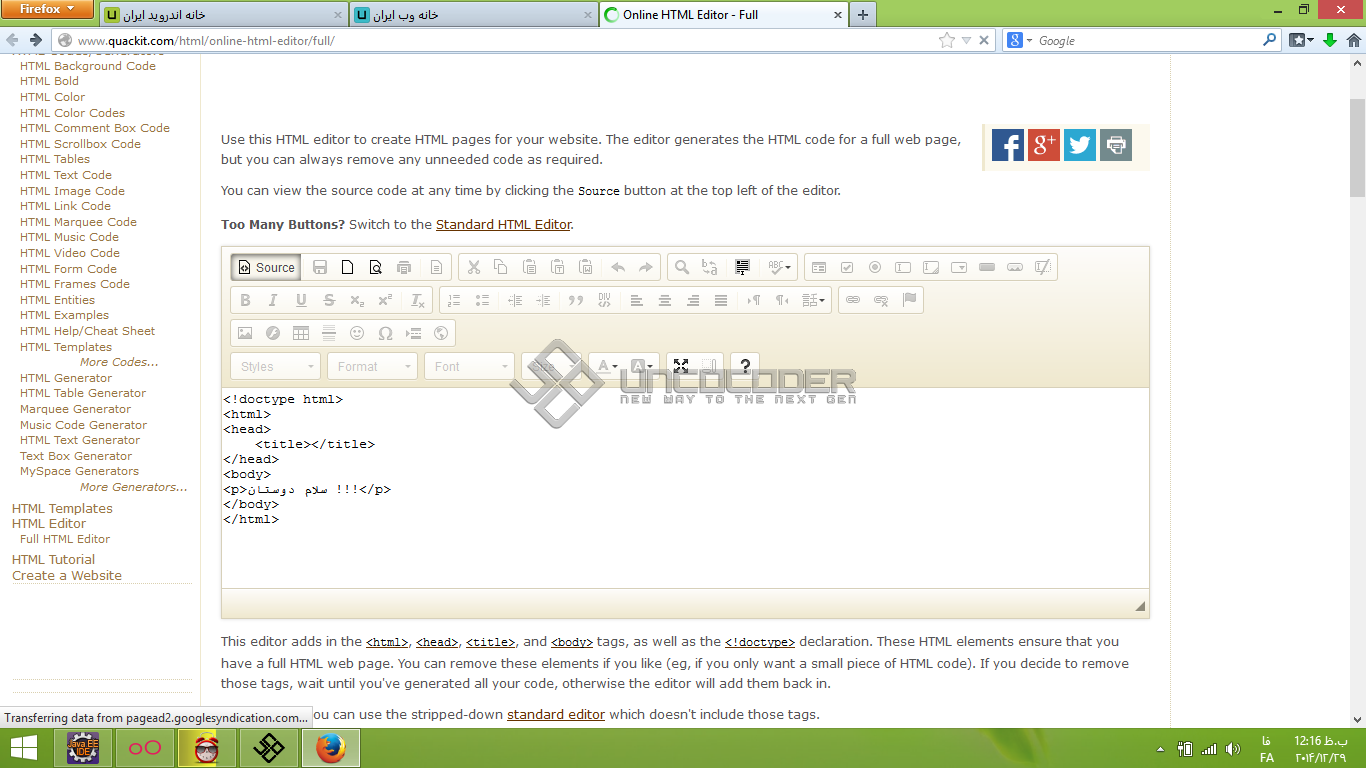The image size is (1366, 768).
Task: Insert a table
Action: click(x=301, y=333)
